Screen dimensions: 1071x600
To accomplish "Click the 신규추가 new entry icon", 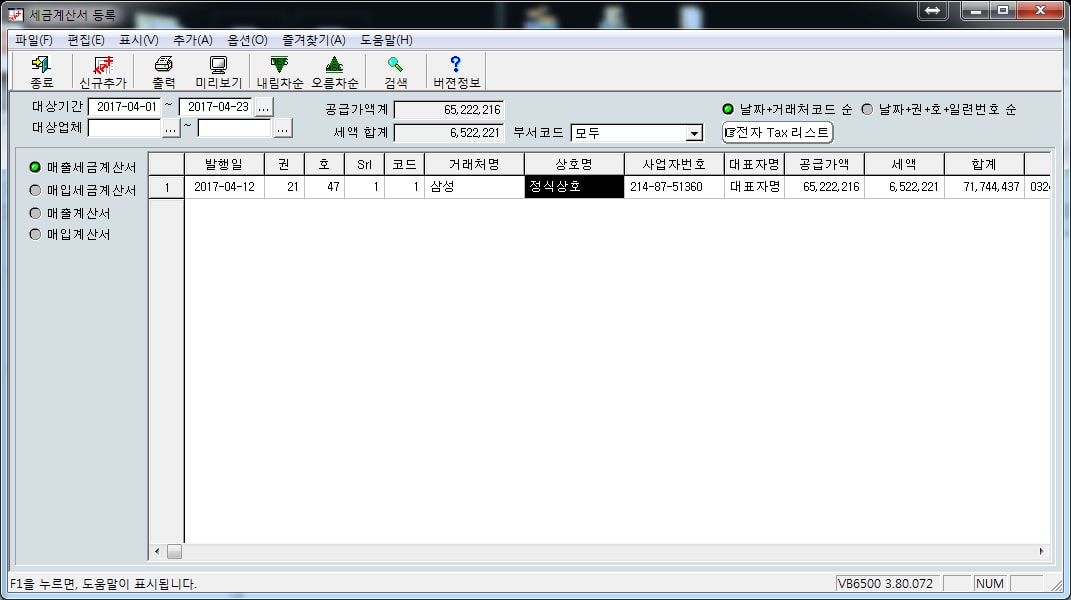I will click(103, 71).
